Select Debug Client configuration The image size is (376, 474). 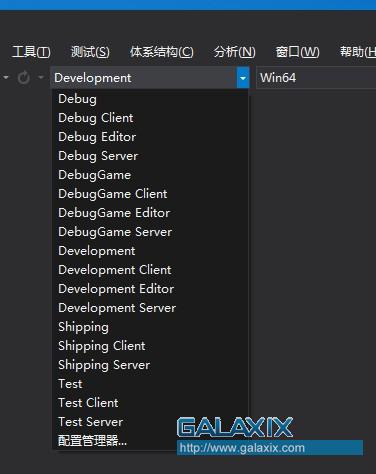(x=150, y=118)
